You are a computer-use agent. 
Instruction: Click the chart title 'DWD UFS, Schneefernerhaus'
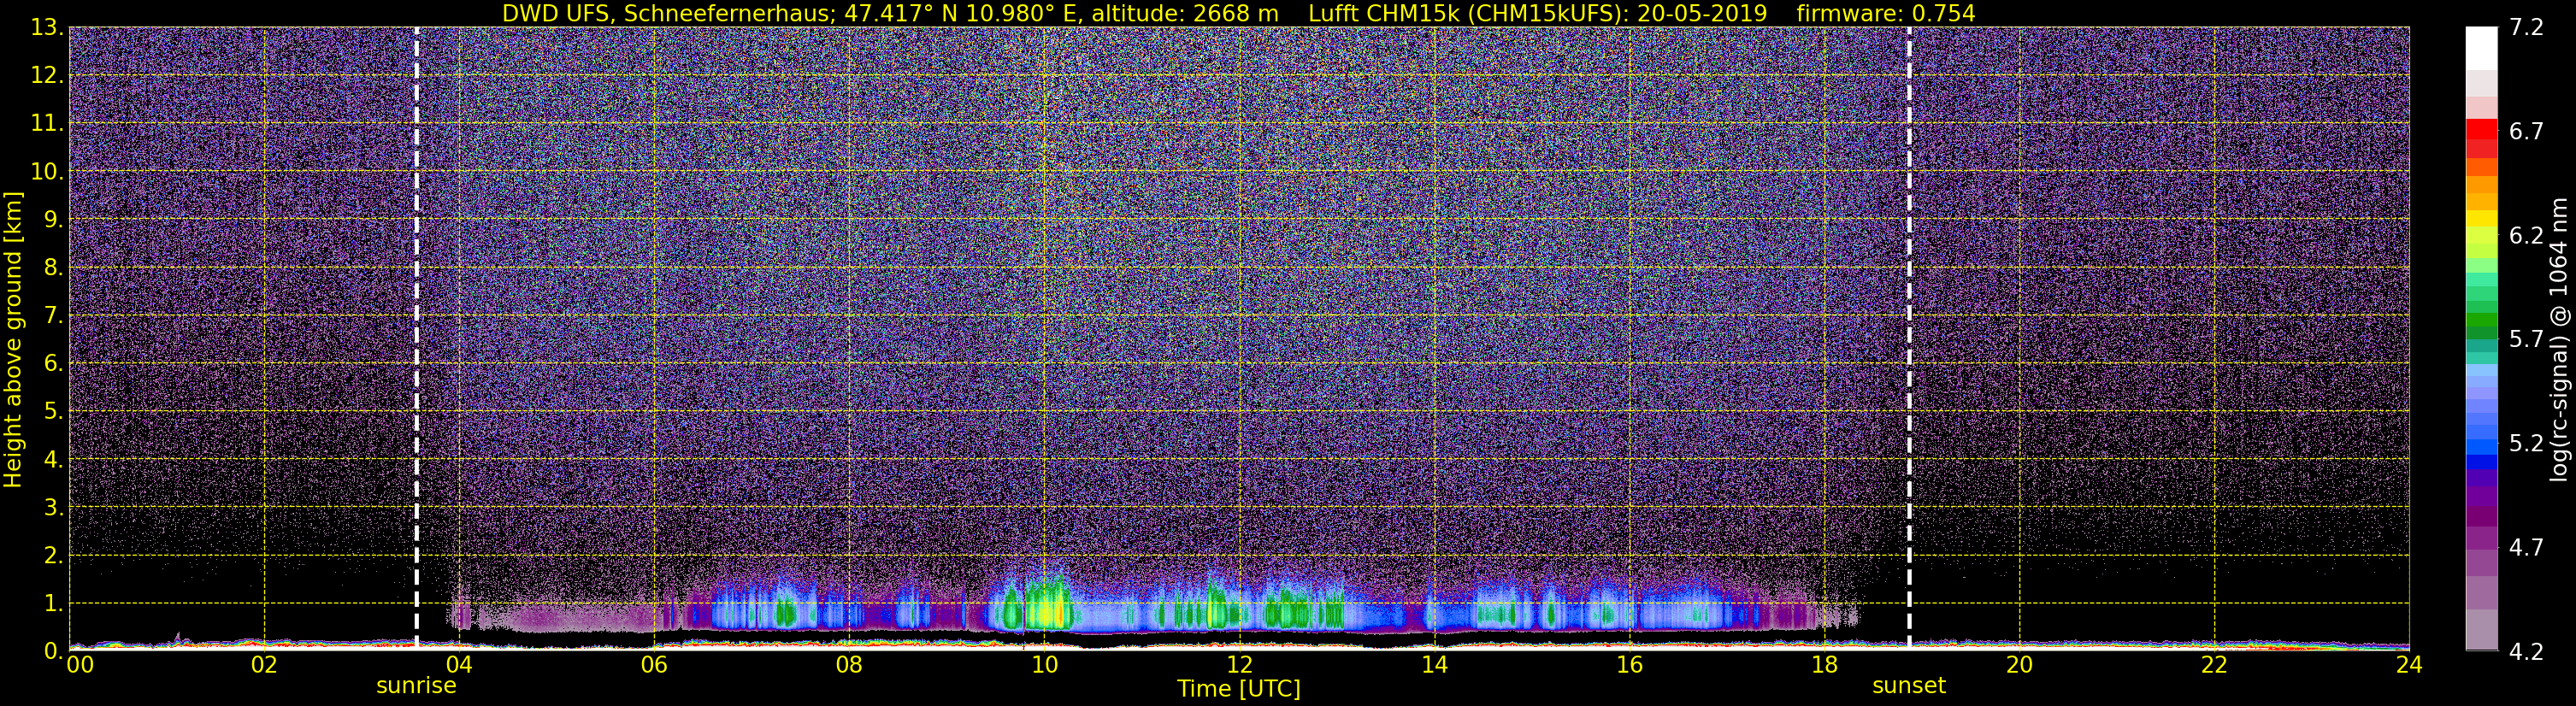[667, 13]
